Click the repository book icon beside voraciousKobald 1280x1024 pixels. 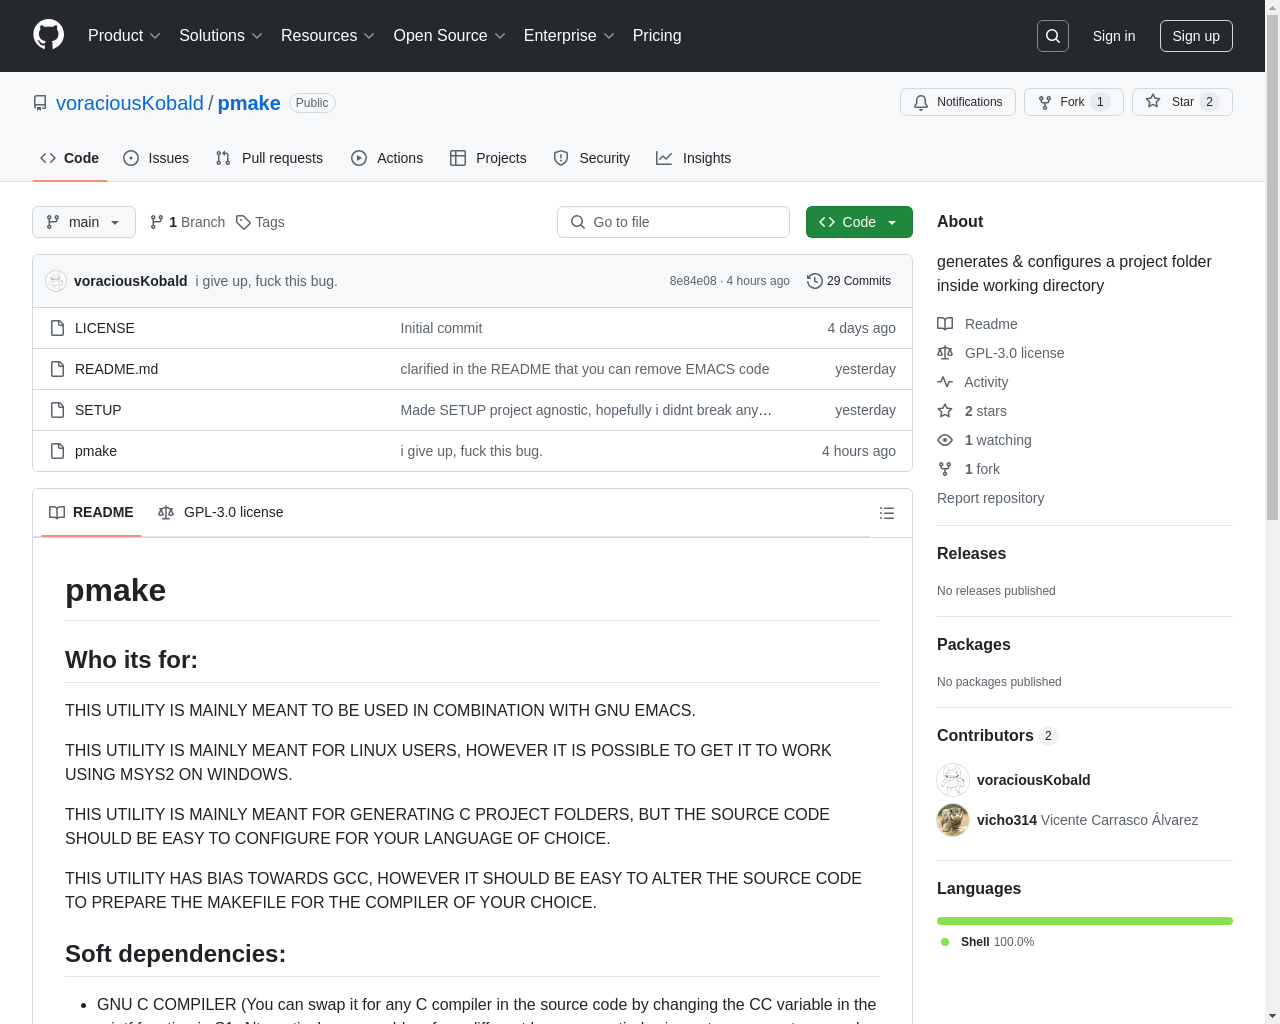click(x=40, y=103)
